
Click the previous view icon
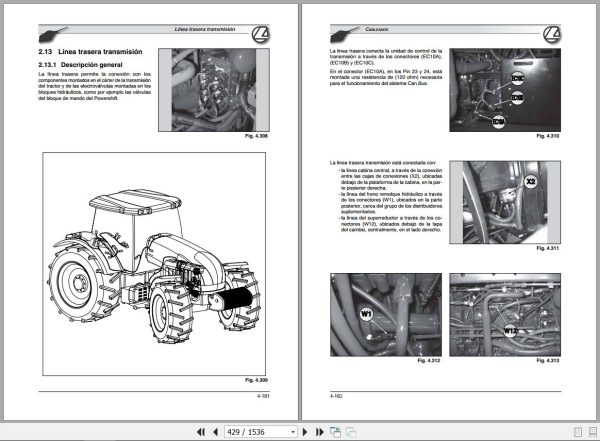click(336, 432)
